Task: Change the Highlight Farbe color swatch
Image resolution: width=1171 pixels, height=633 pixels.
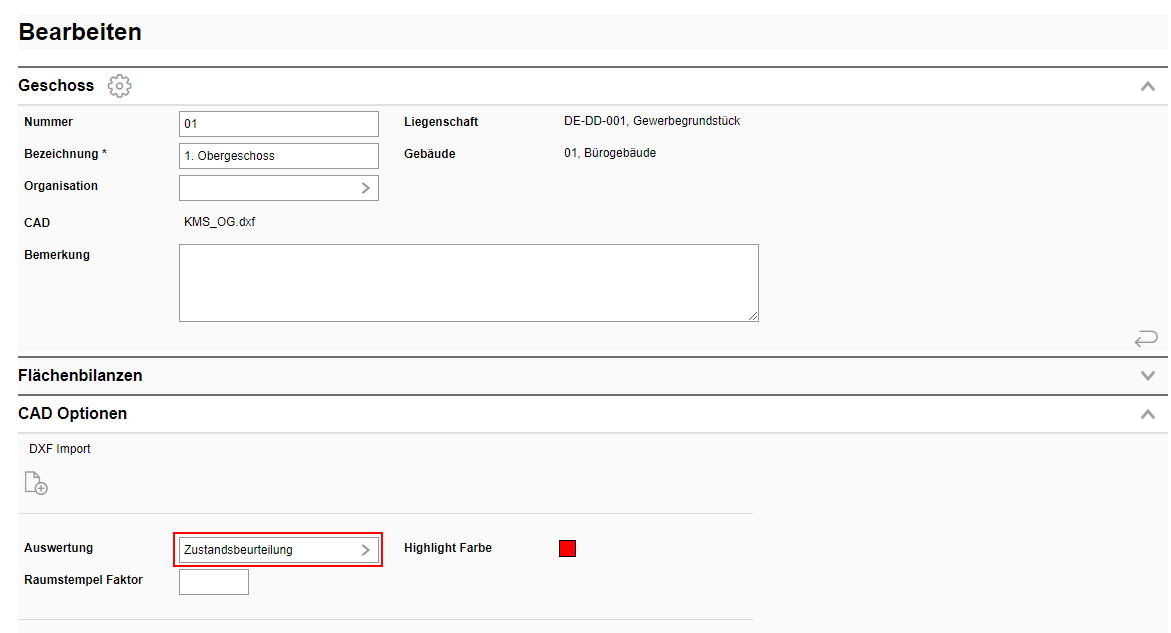Action: 567,548
